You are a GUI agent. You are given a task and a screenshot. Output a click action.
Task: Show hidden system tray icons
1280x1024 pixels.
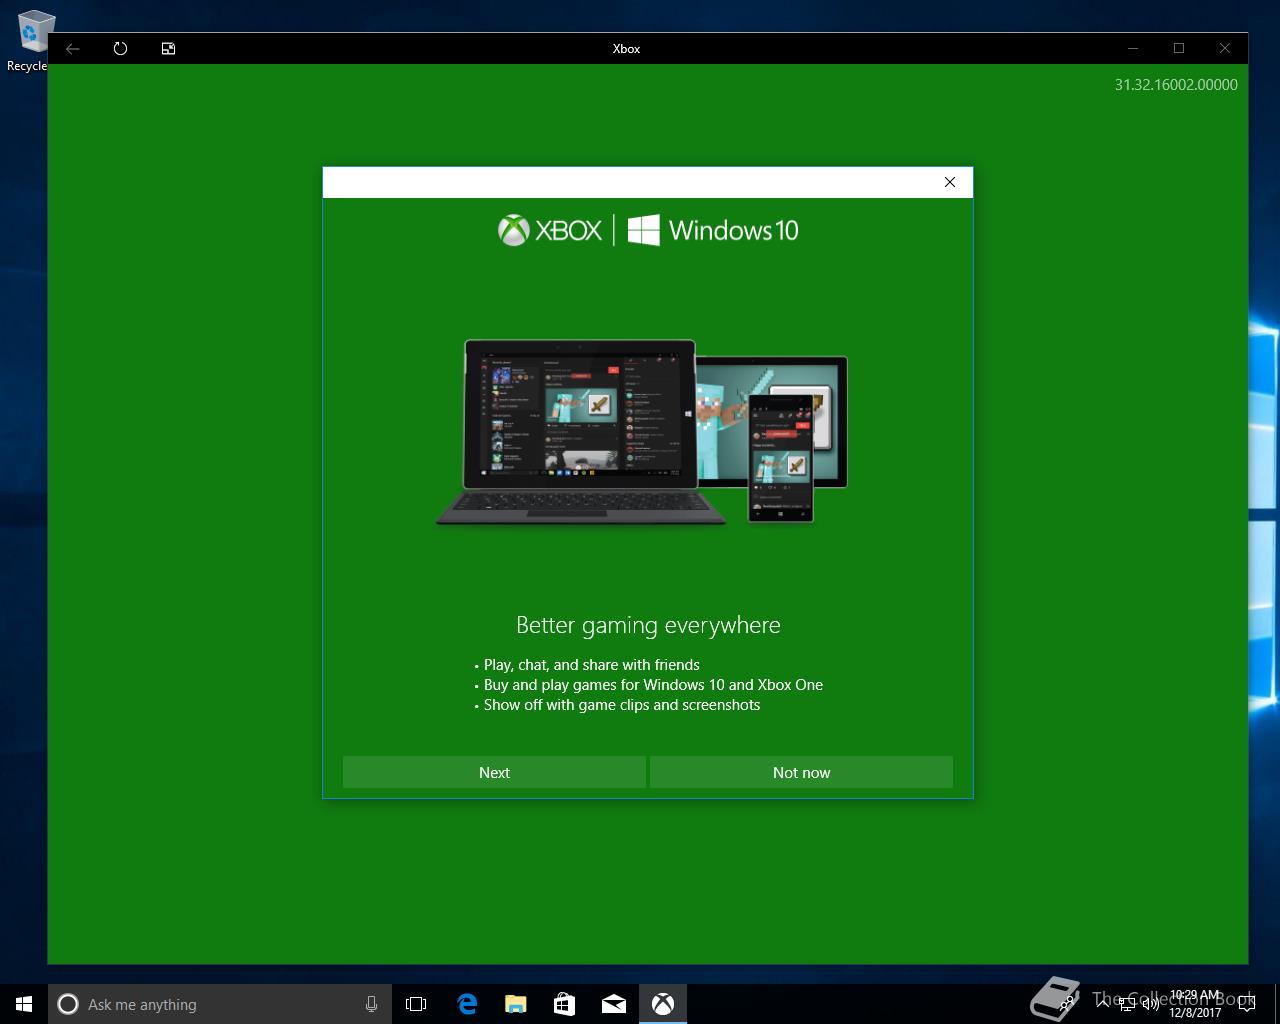pos(1104,1003)
